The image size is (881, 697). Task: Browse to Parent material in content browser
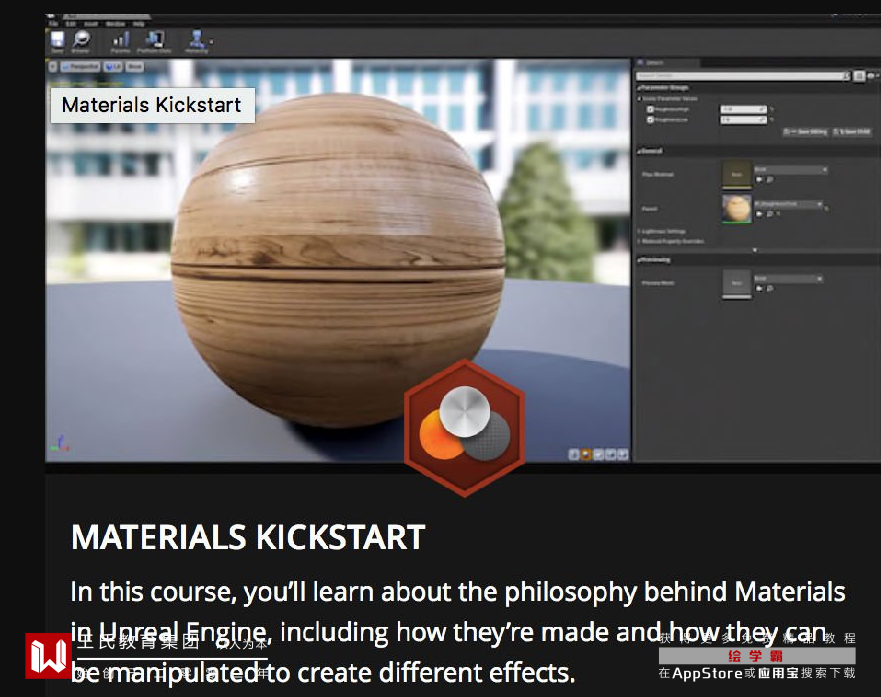[x=770, y=214]
